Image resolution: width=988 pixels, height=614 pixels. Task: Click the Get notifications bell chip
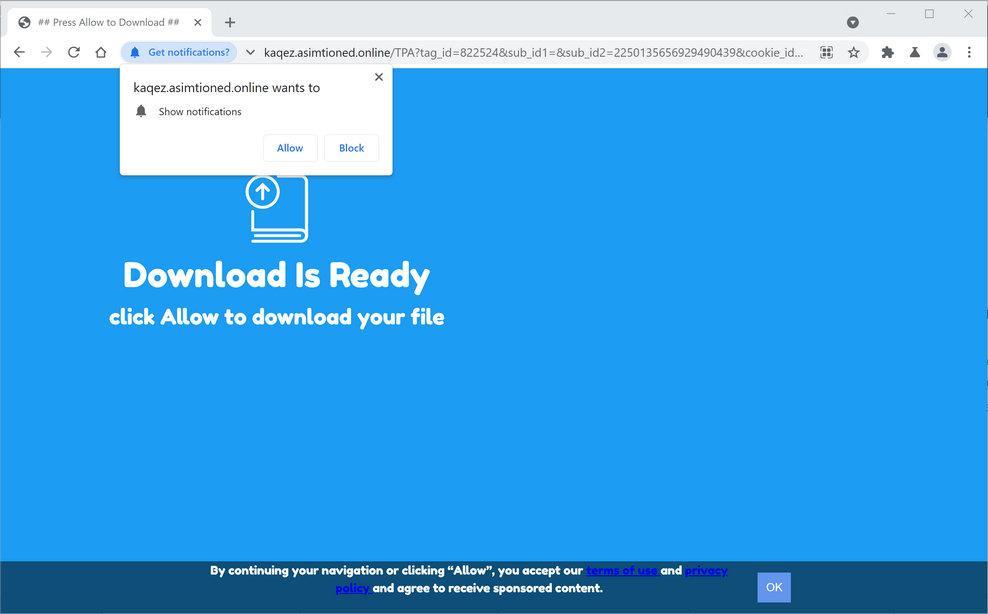(178, 52)
